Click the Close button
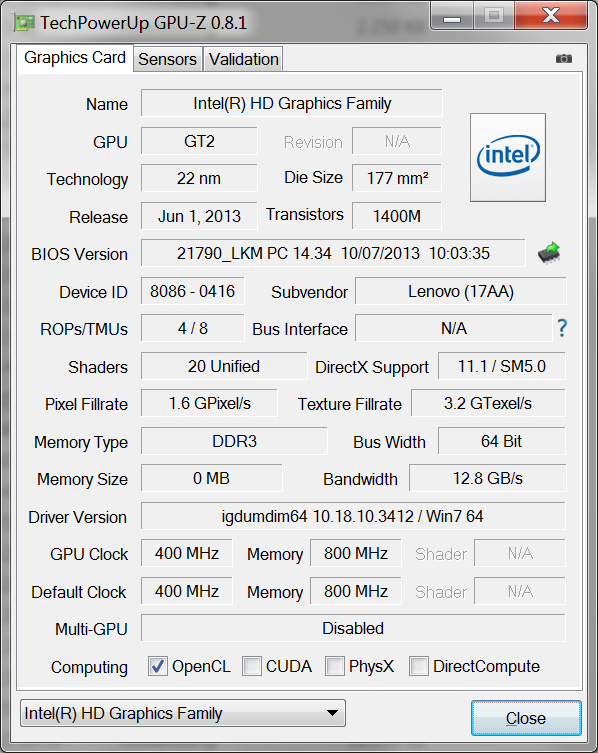Viewport: 598px width, 753px height. pyautogui.click(x=526, y=718)
